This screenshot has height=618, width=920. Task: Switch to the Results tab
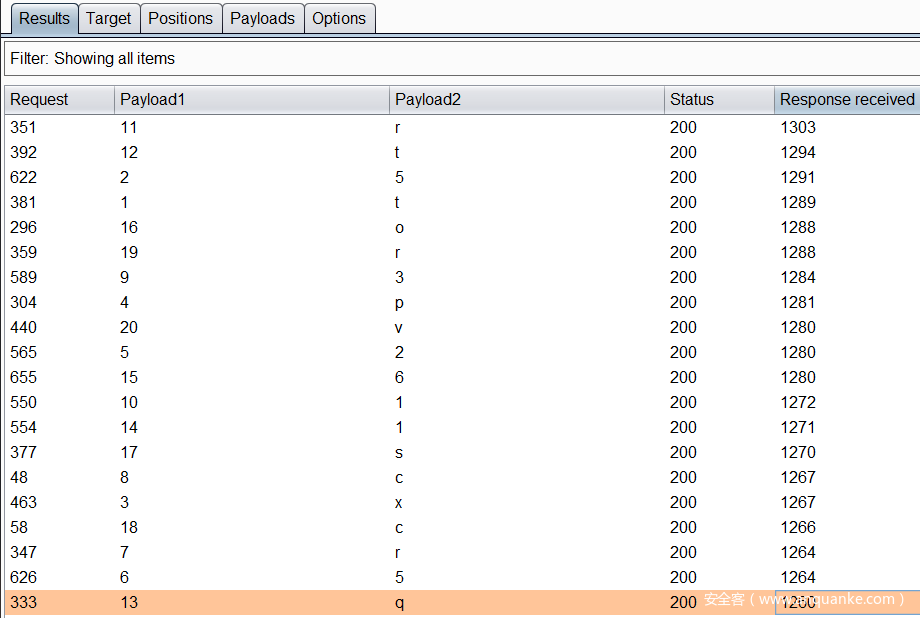[44, 18]
